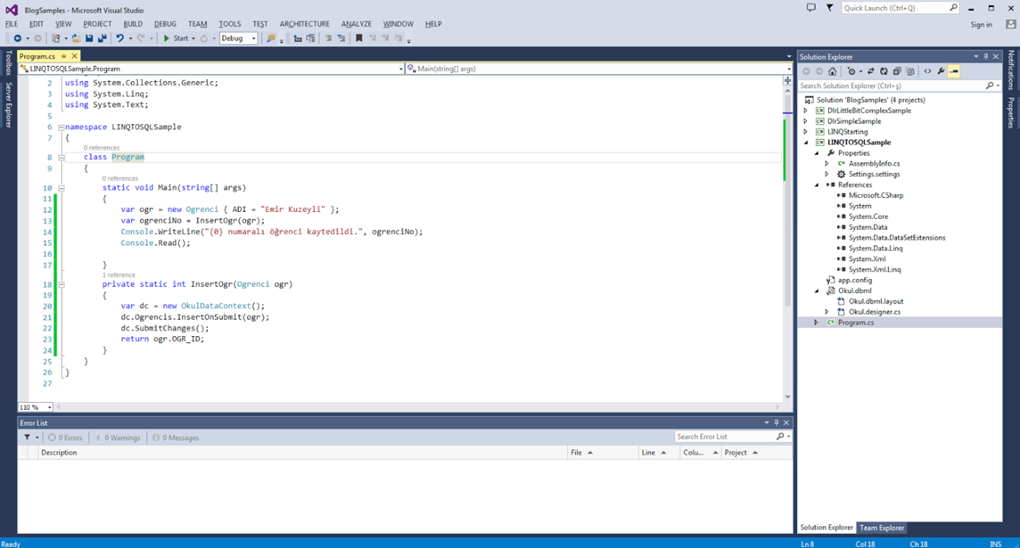Open the ANALYZE menu

point(356,24)
